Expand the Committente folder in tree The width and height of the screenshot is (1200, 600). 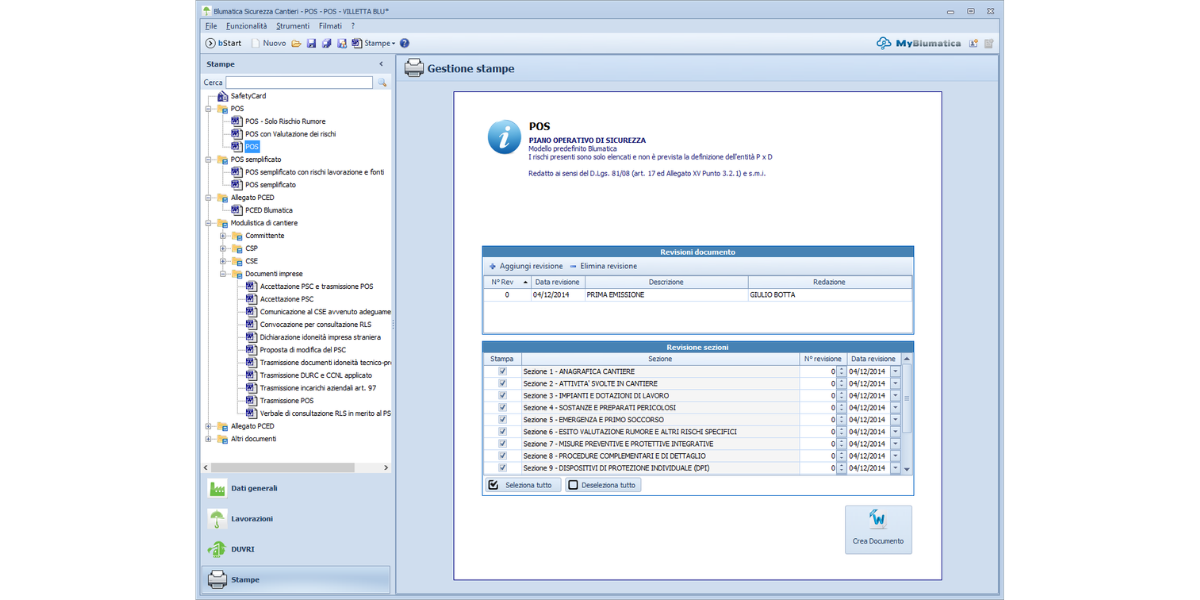click(x=223, y=235)
